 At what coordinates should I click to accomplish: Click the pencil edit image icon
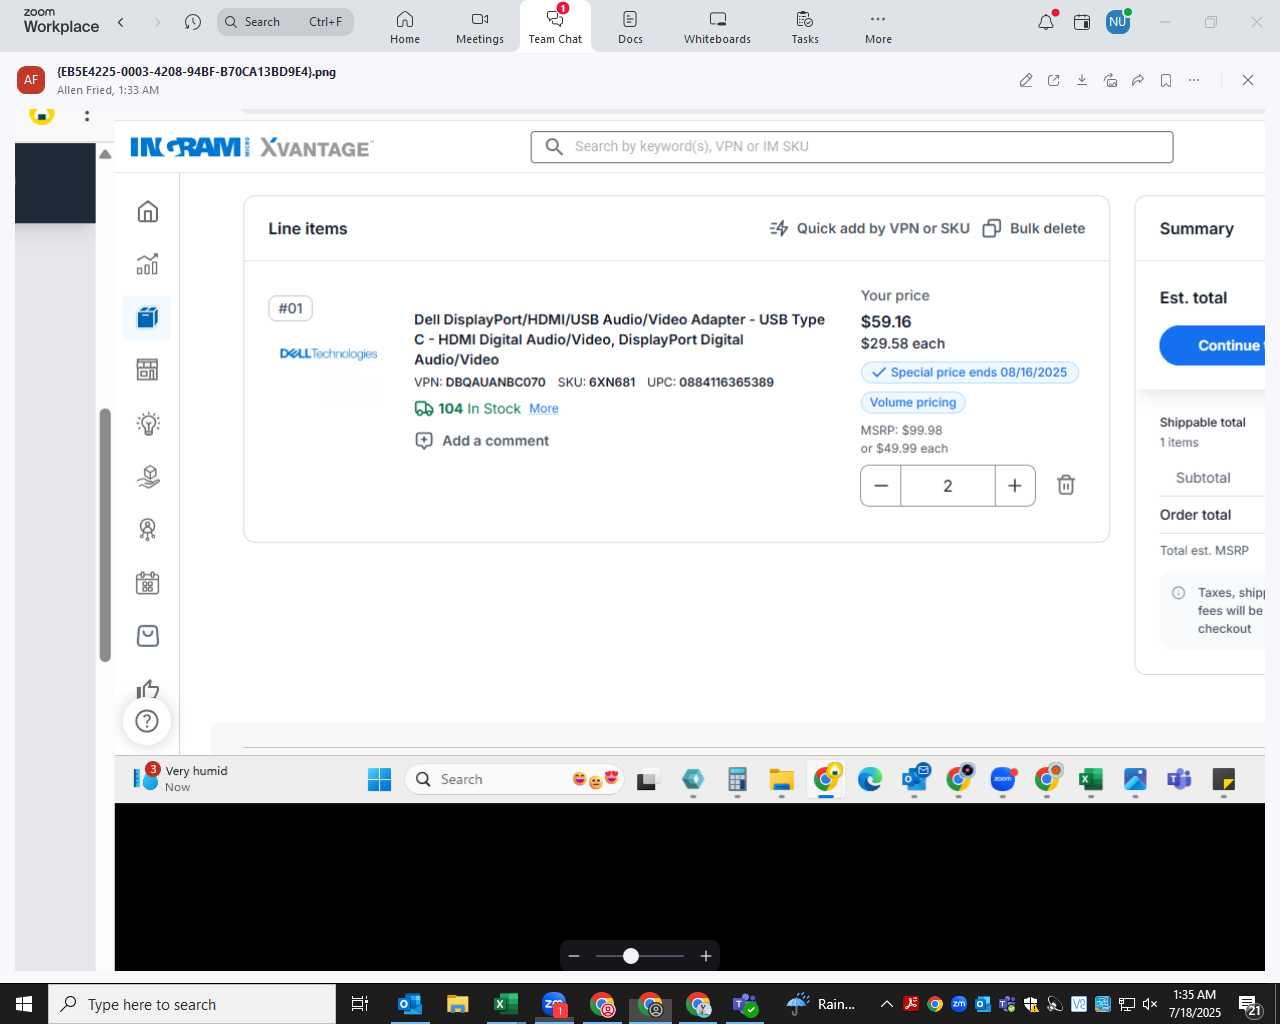pos(1026,80)
